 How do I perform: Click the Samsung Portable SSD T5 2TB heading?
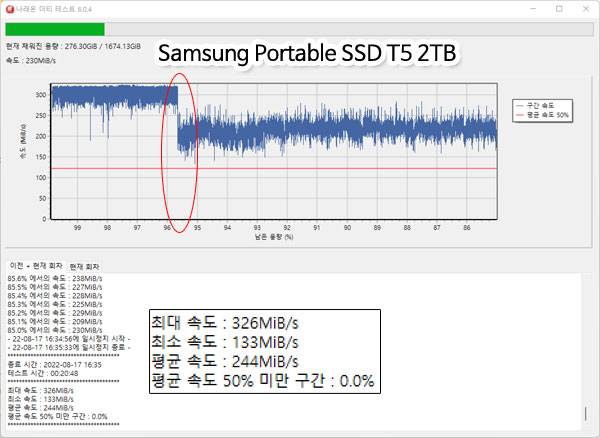pyautogui.click(x=309, y=54)
